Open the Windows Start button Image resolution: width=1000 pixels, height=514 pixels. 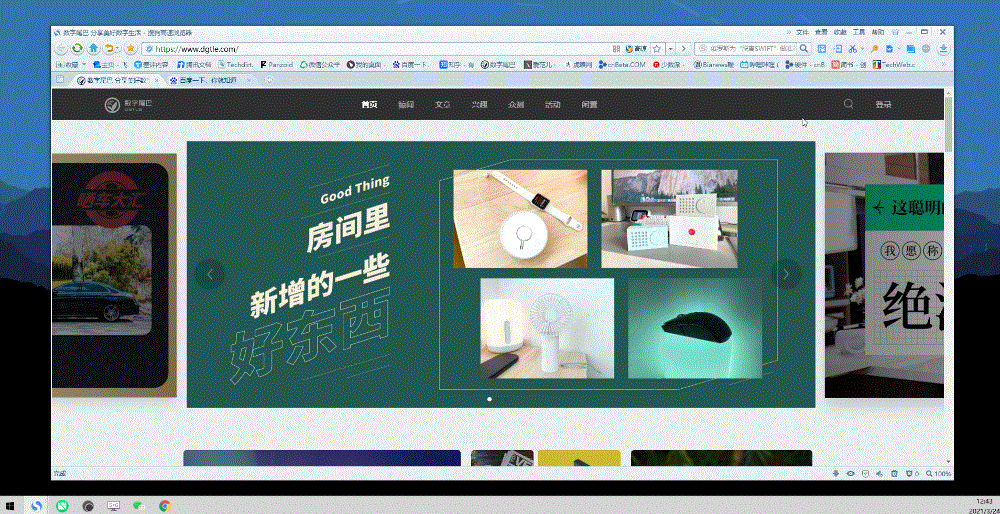coord(12,506)
